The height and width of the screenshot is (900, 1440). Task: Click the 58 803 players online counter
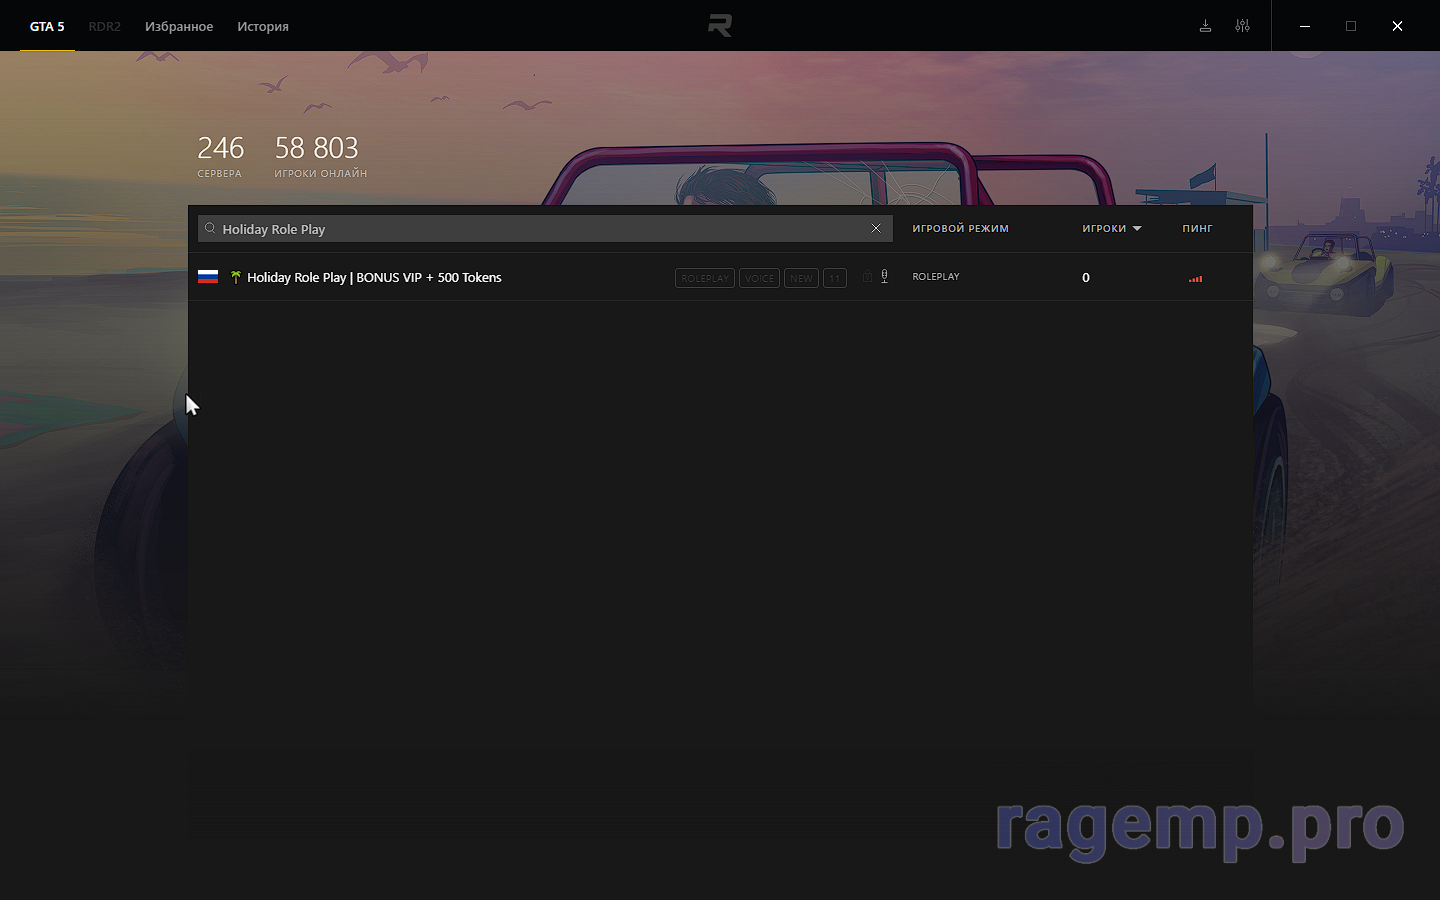[x=320, y=156]
